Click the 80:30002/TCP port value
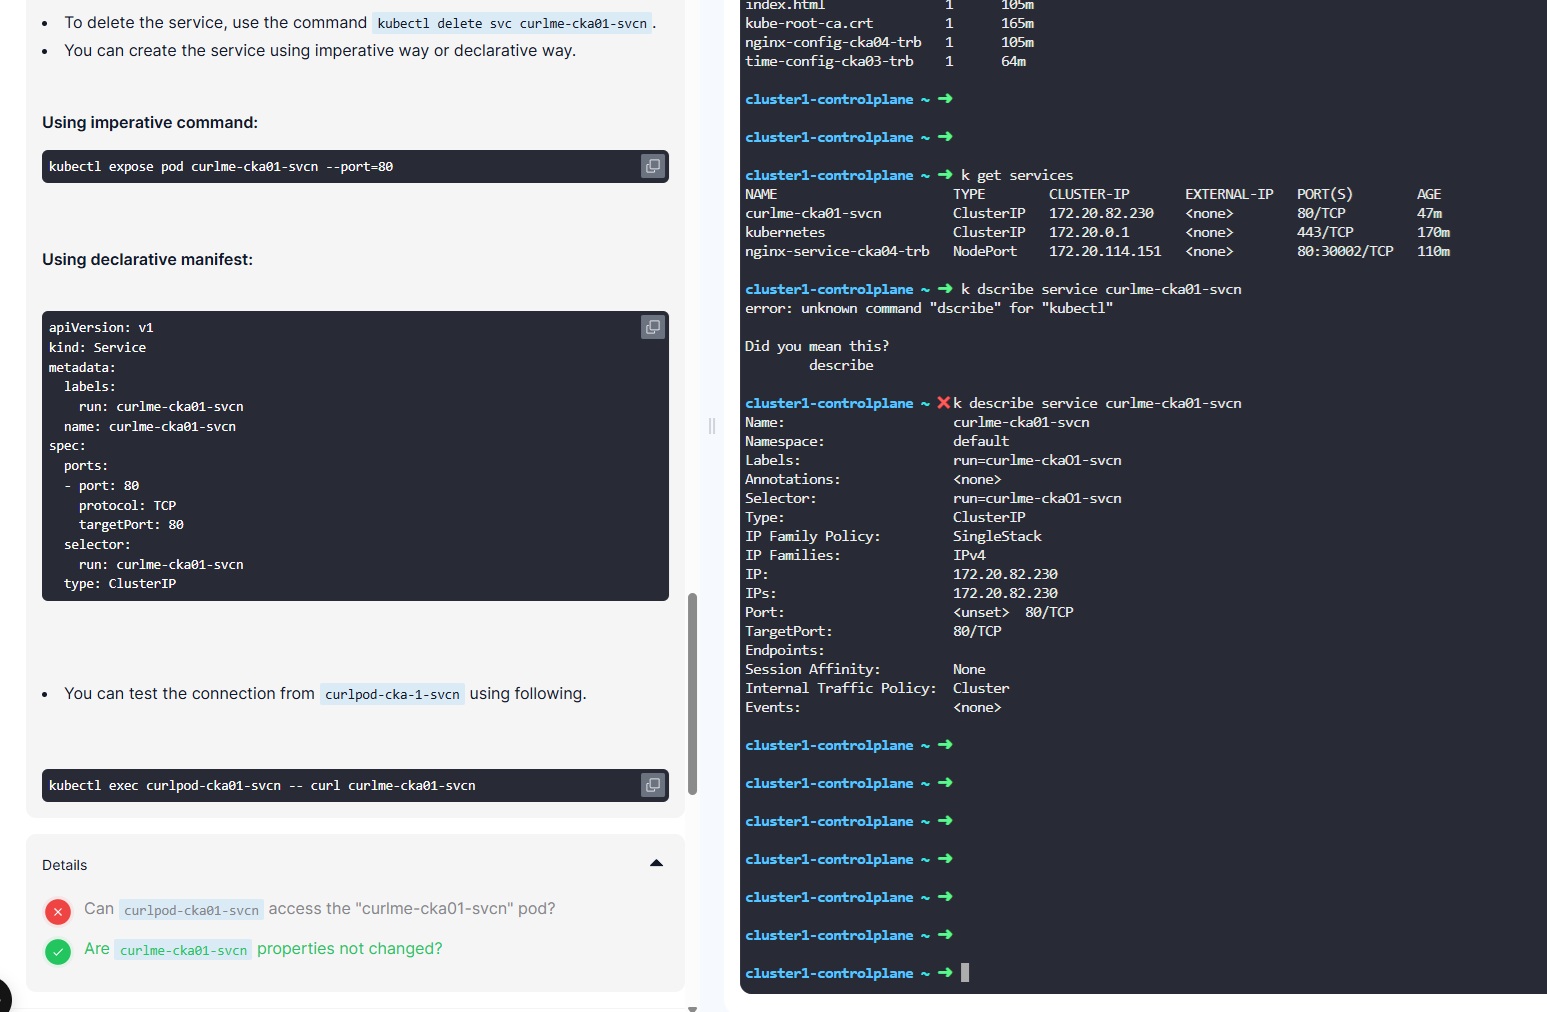Screen dimensions: 1547x1012 point(1345,251)
